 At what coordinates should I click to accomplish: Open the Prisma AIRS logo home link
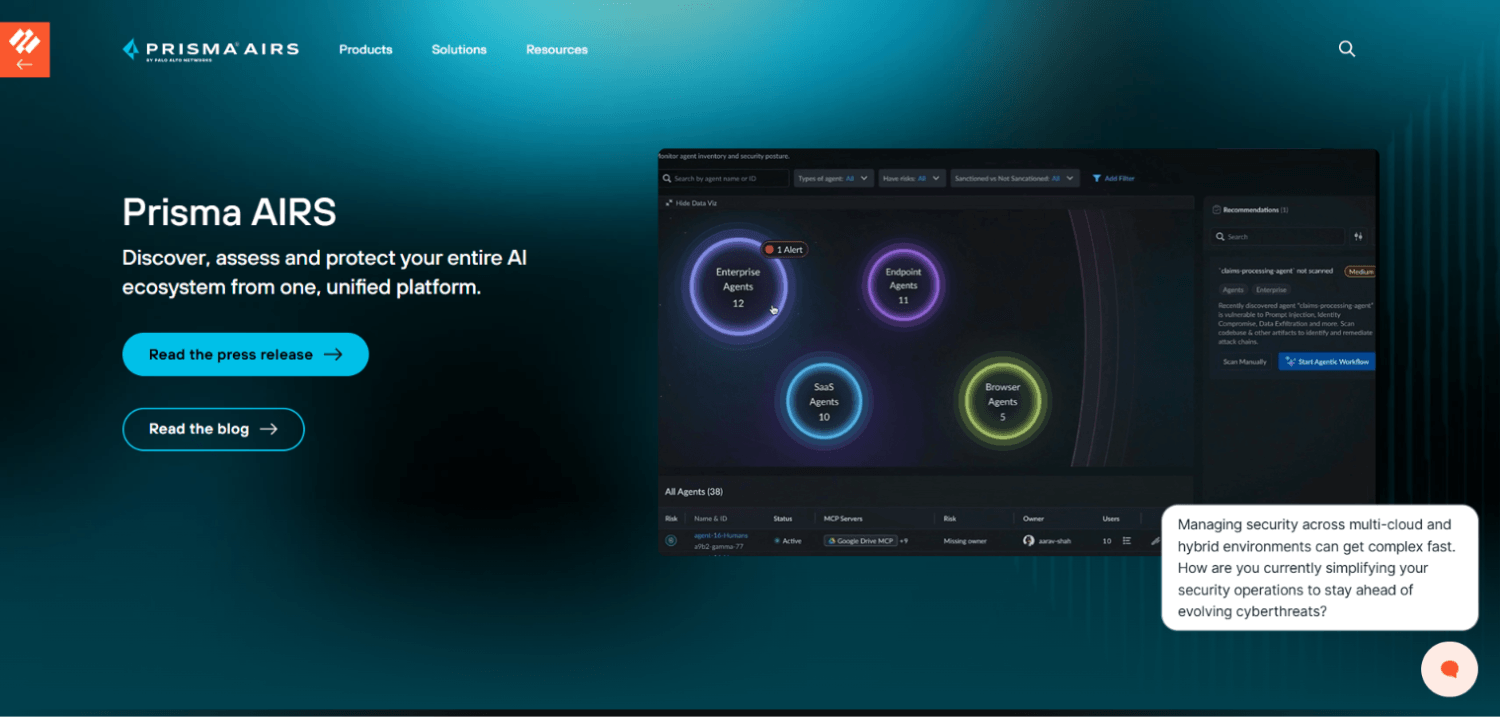pos(211,49)
